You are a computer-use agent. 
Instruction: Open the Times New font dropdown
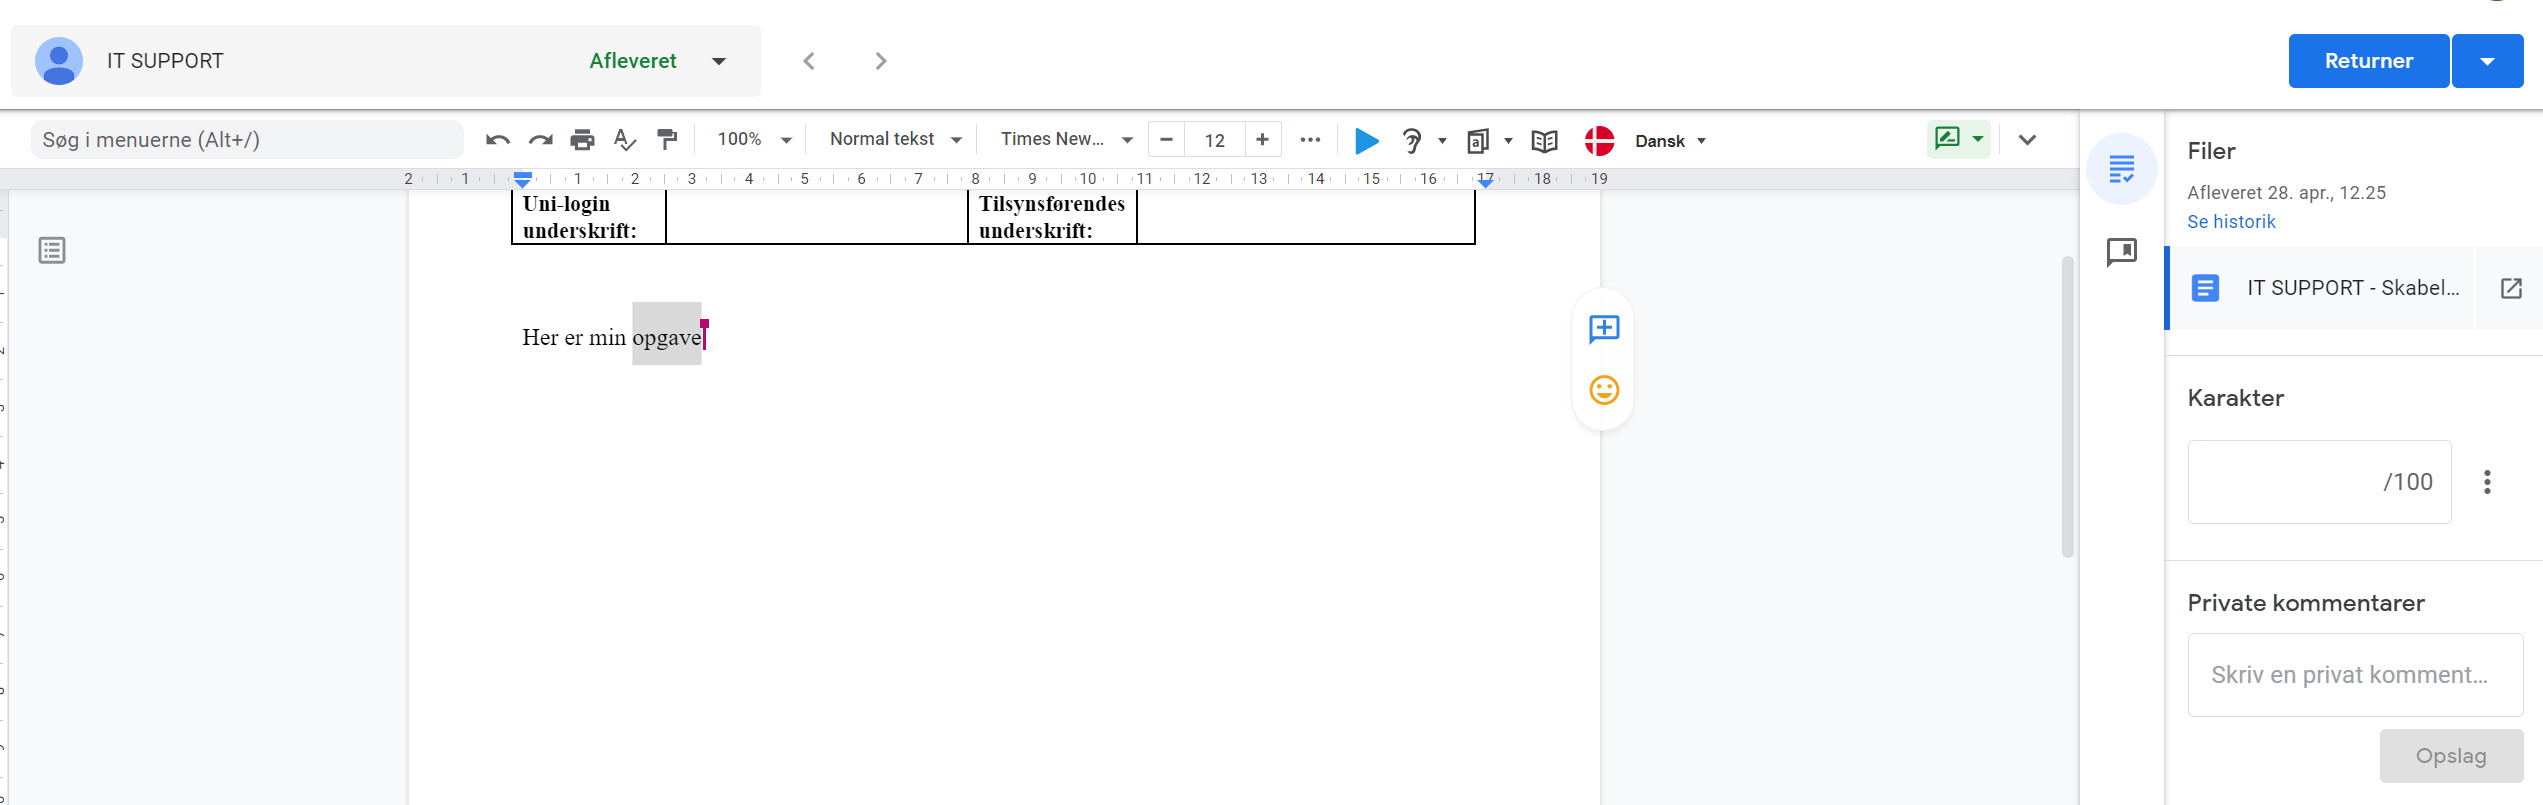tap(1066, 140)
